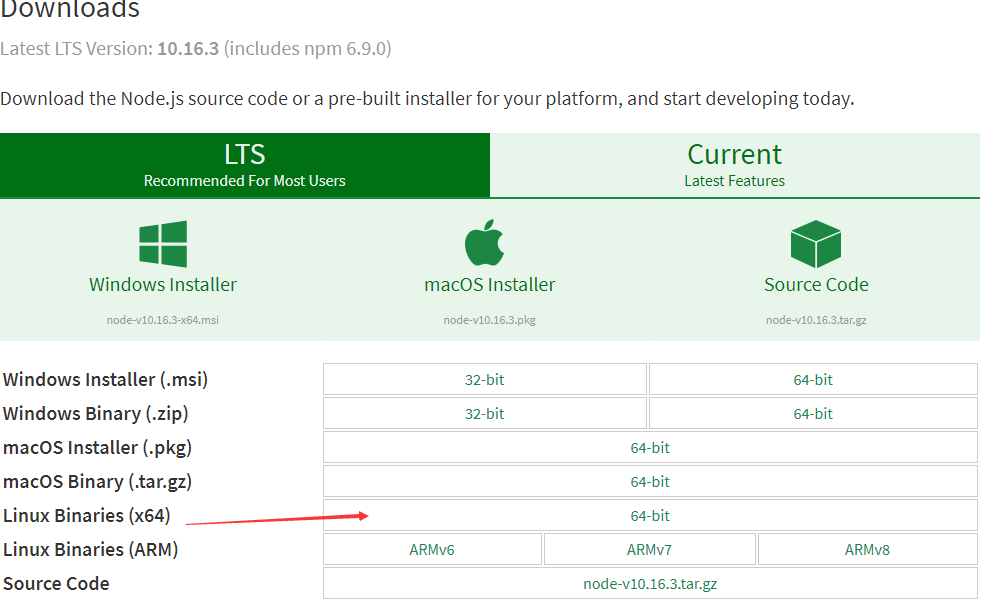Click the Windows logo icon

coord(163,243)
